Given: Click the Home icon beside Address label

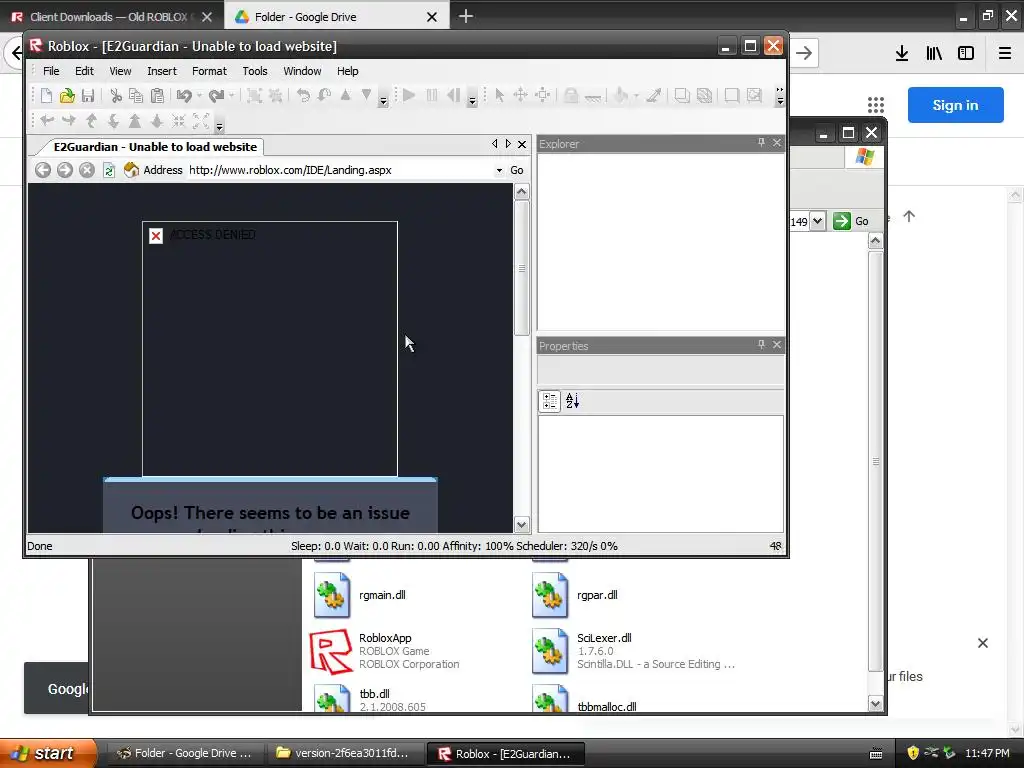Looking at the screenshot, I should tap(131, 170).
